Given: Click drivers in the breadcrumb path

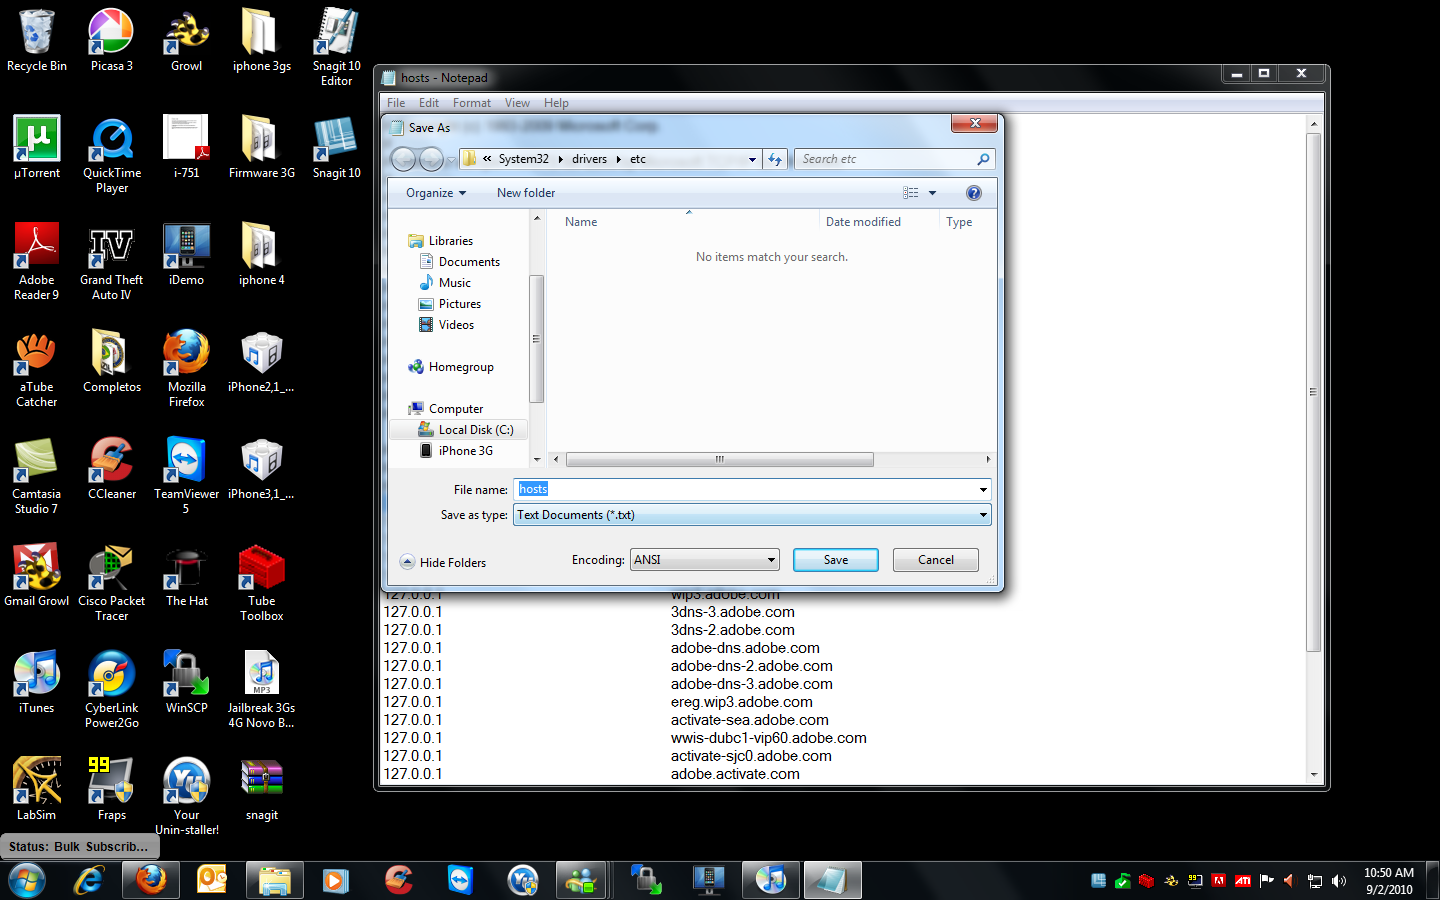Looking at the screenshot, I should coord(589,159).
